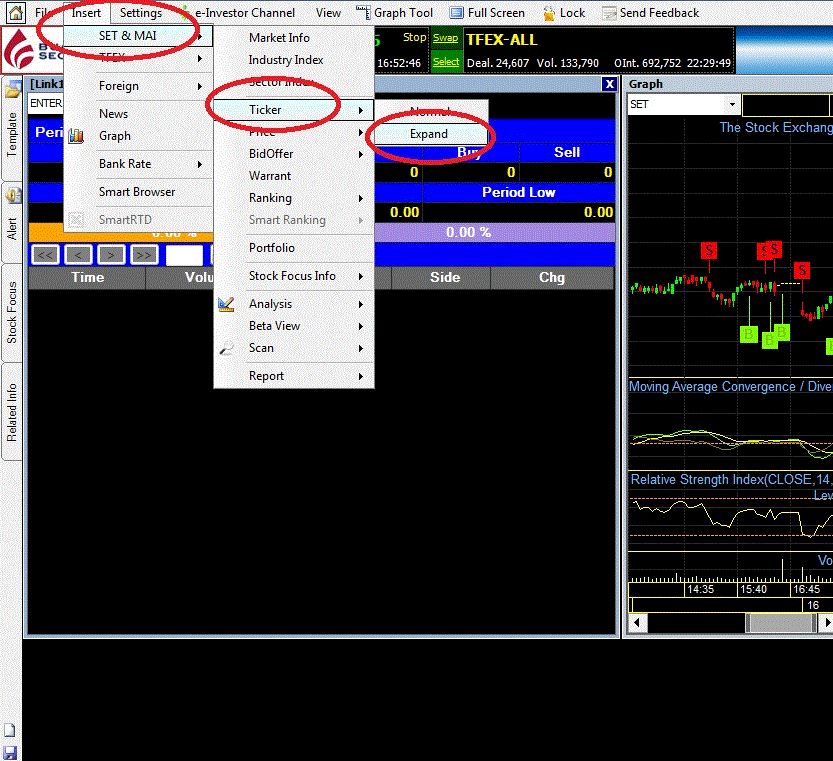Open Send Feedback
This screenshot has width=833, height=761.
coord(651,13)
